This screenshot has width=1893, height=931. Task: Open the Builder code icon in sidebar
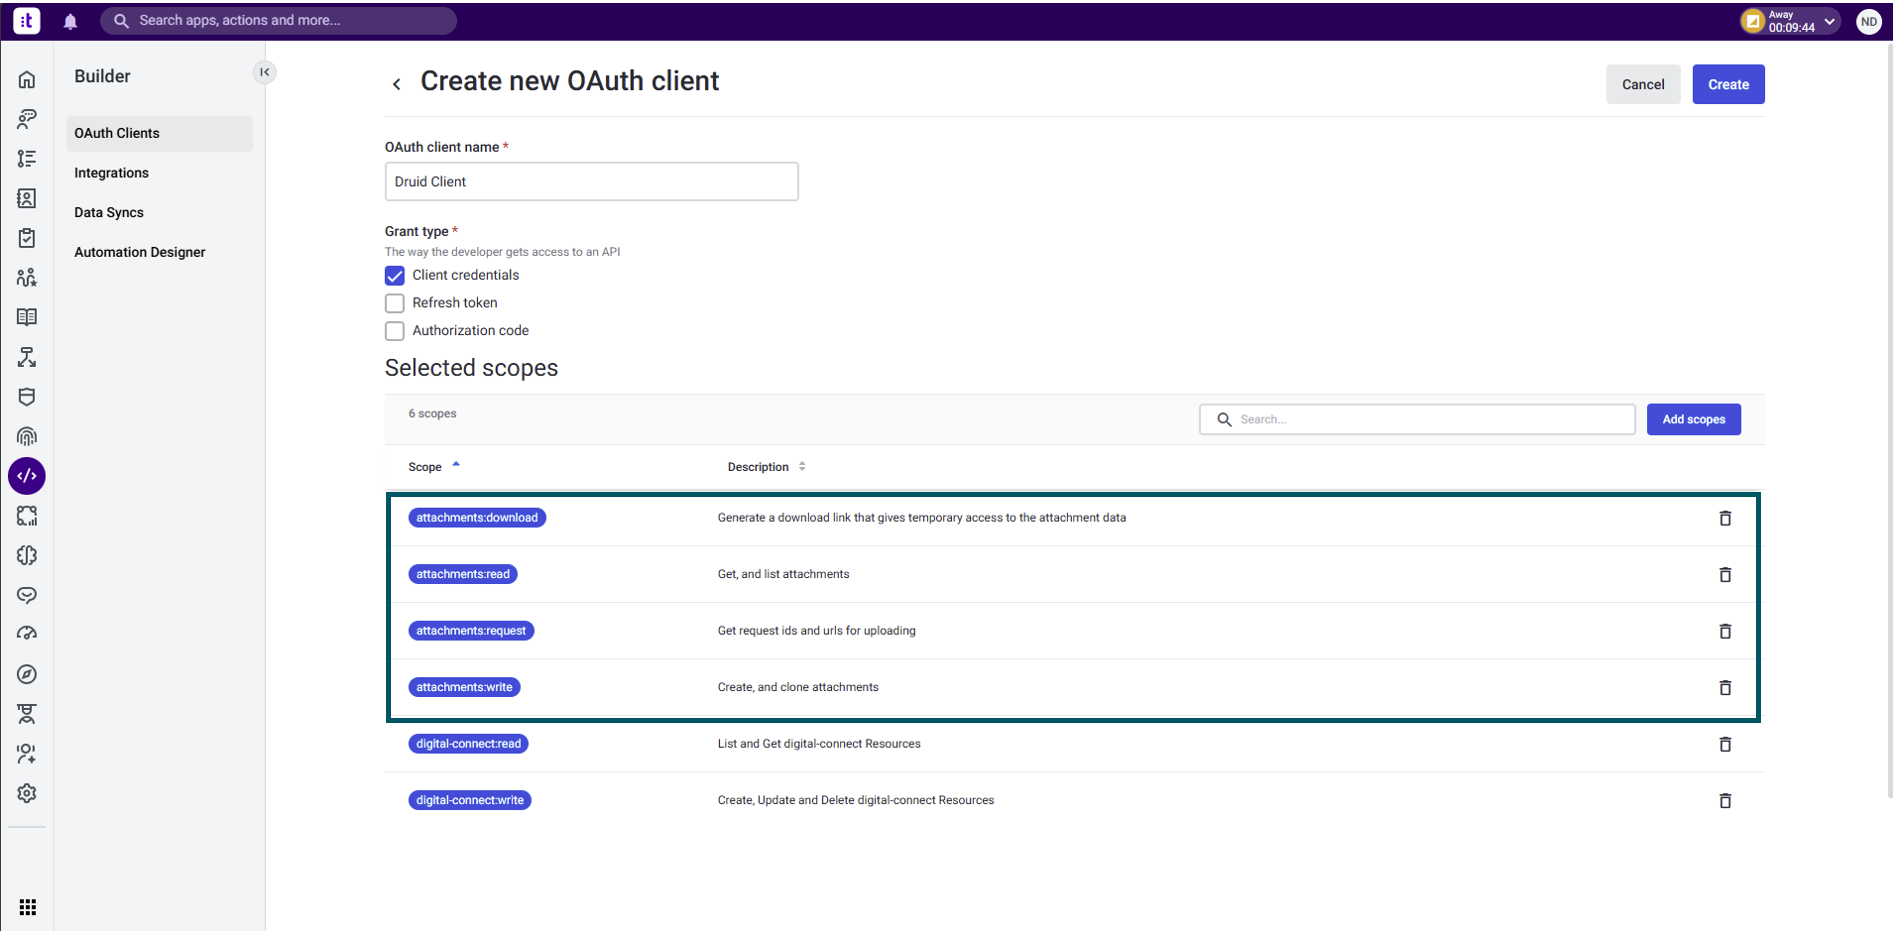click(x=27, y=476)
